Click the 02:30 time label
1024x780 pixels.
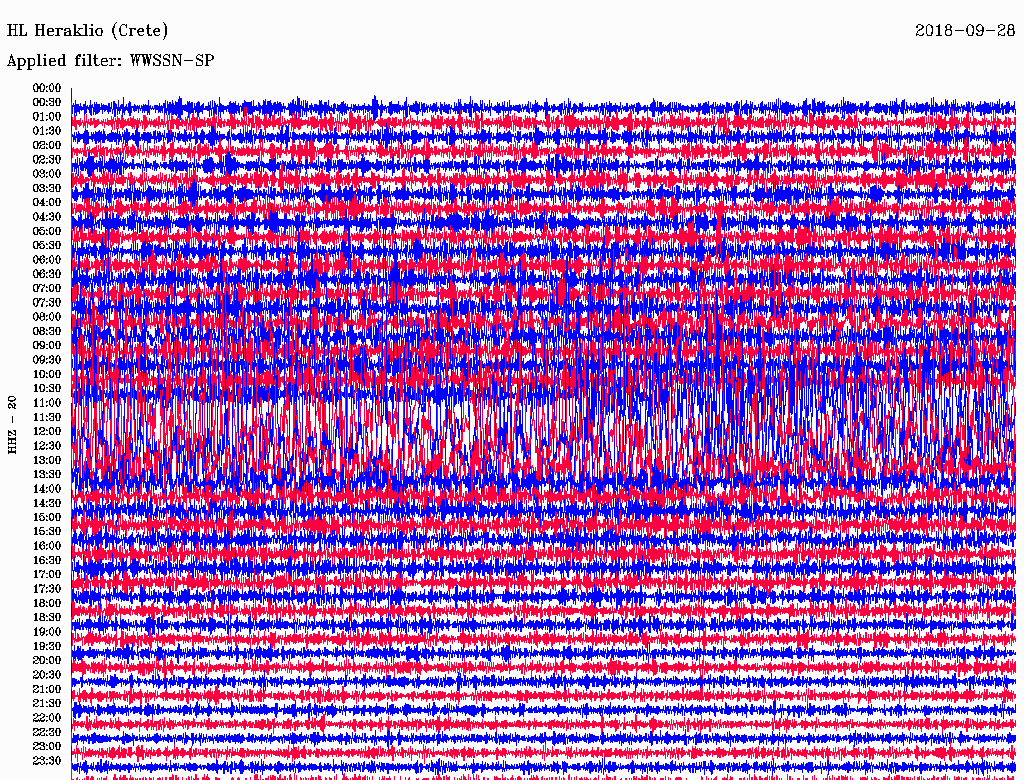coord(47,159)
